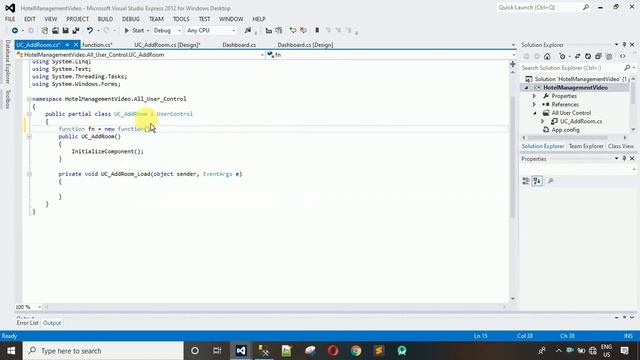The width and height of the screenshot is (640, 360).
Task: Open the EDIT menu
Action: pos(30,19)
